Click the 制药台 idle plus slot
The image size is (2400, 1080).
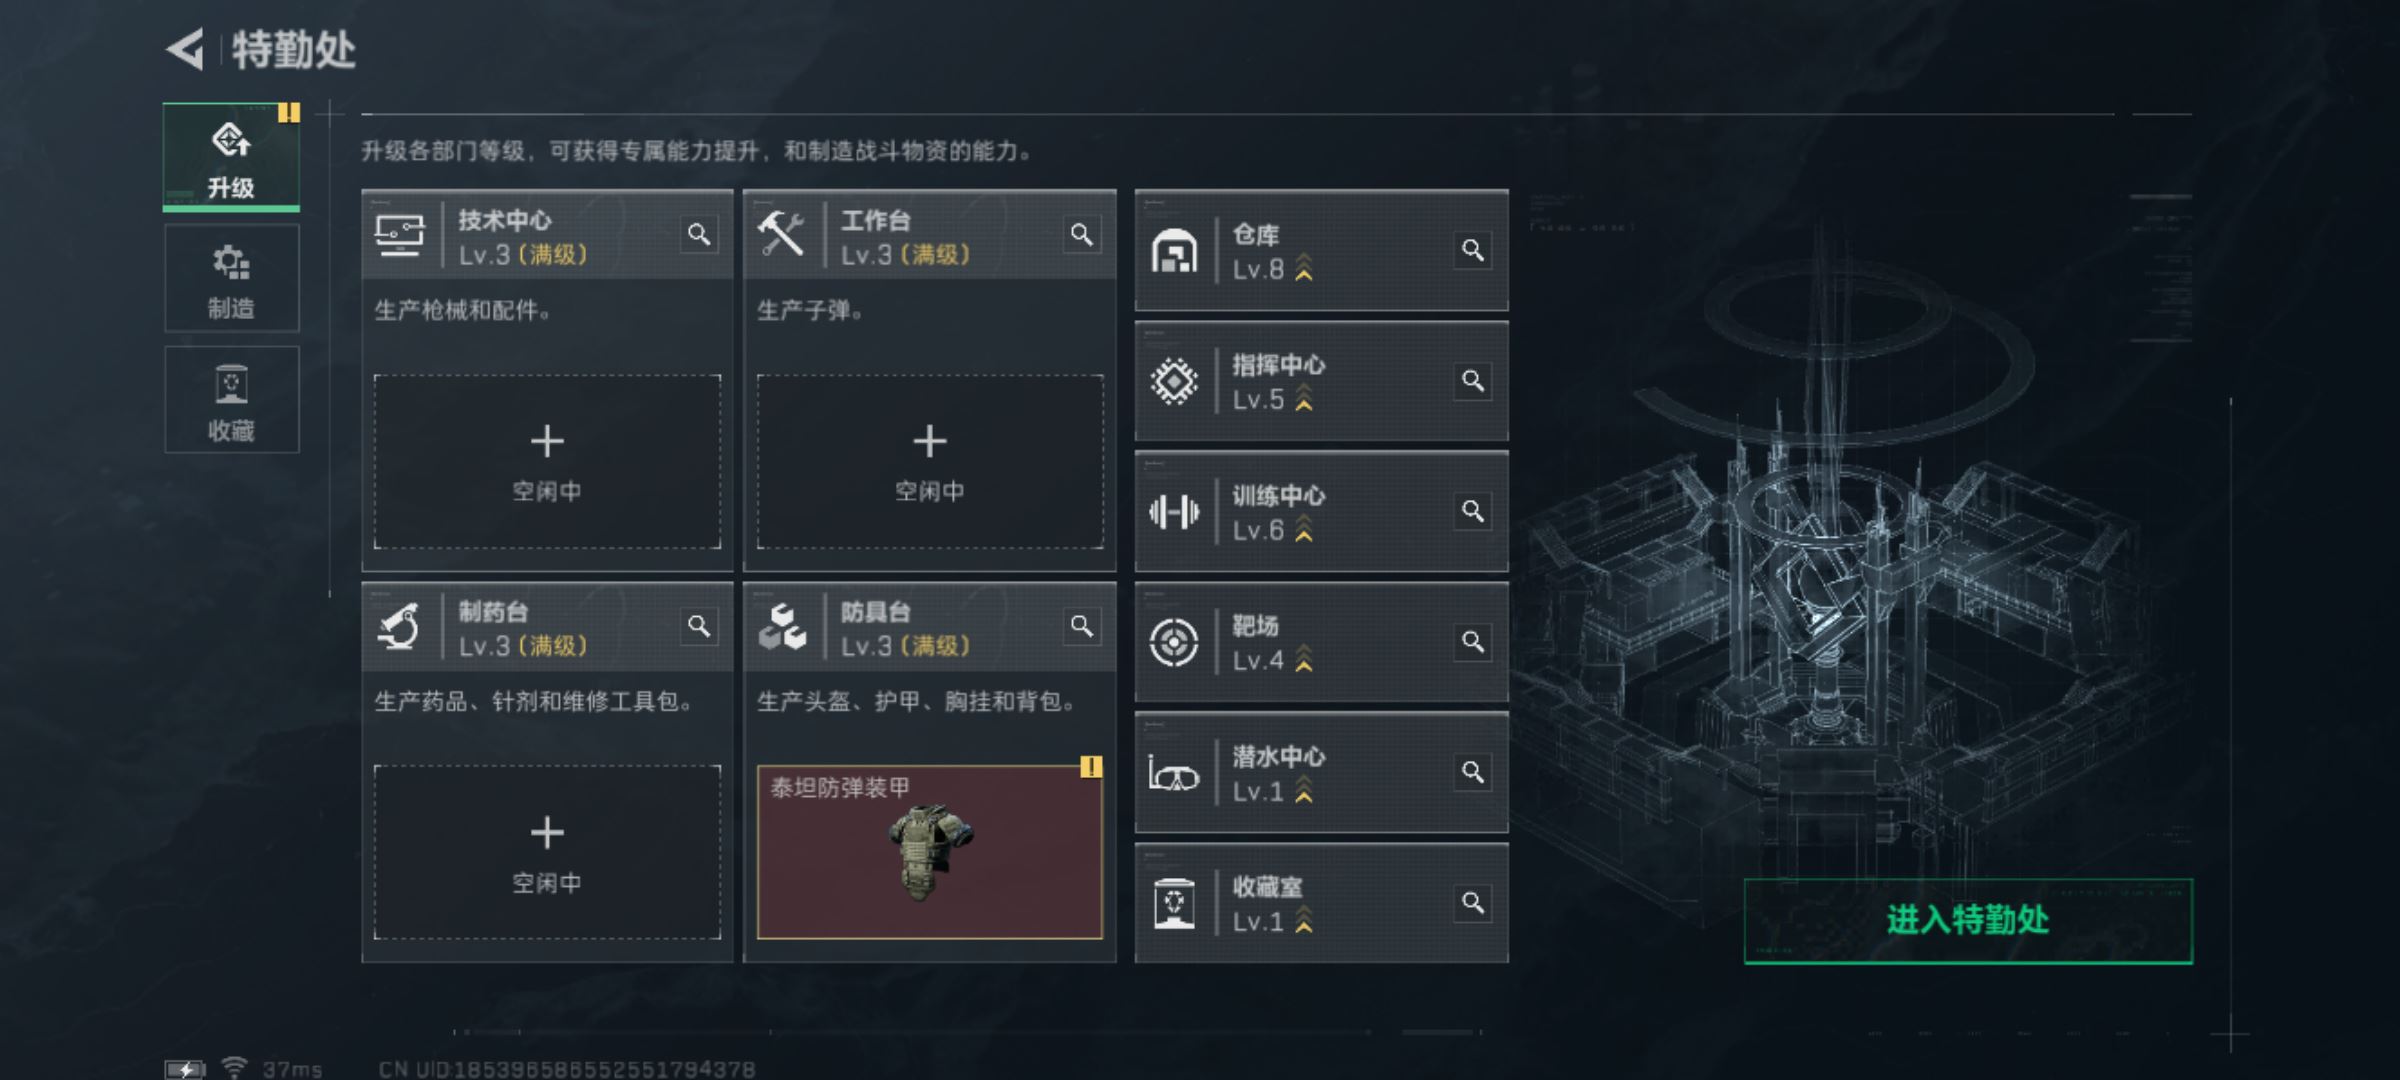(547, 853)
